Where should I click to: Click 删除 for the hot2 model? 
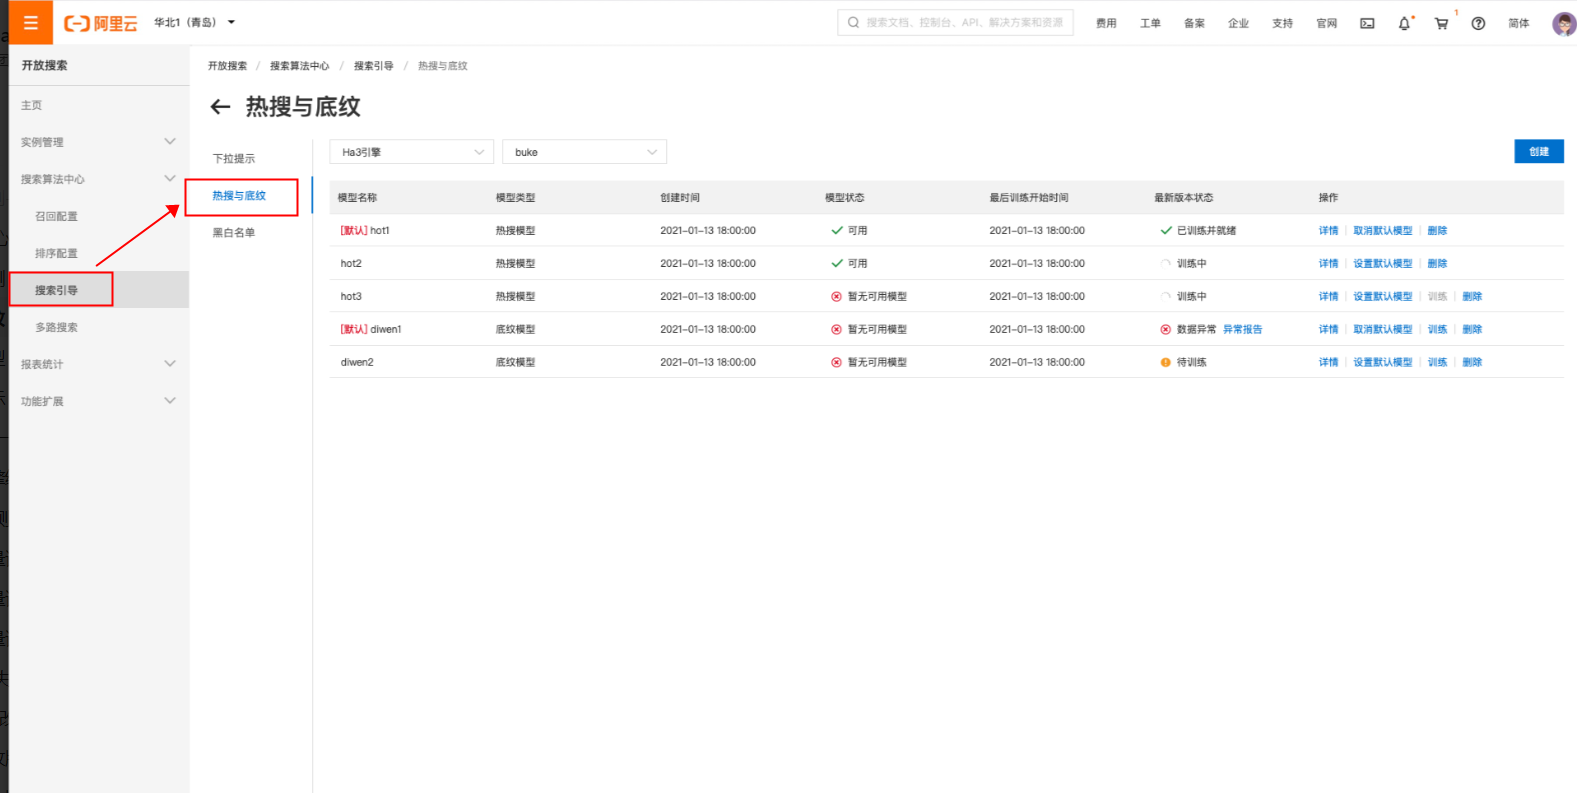[x=1437, y=263]
